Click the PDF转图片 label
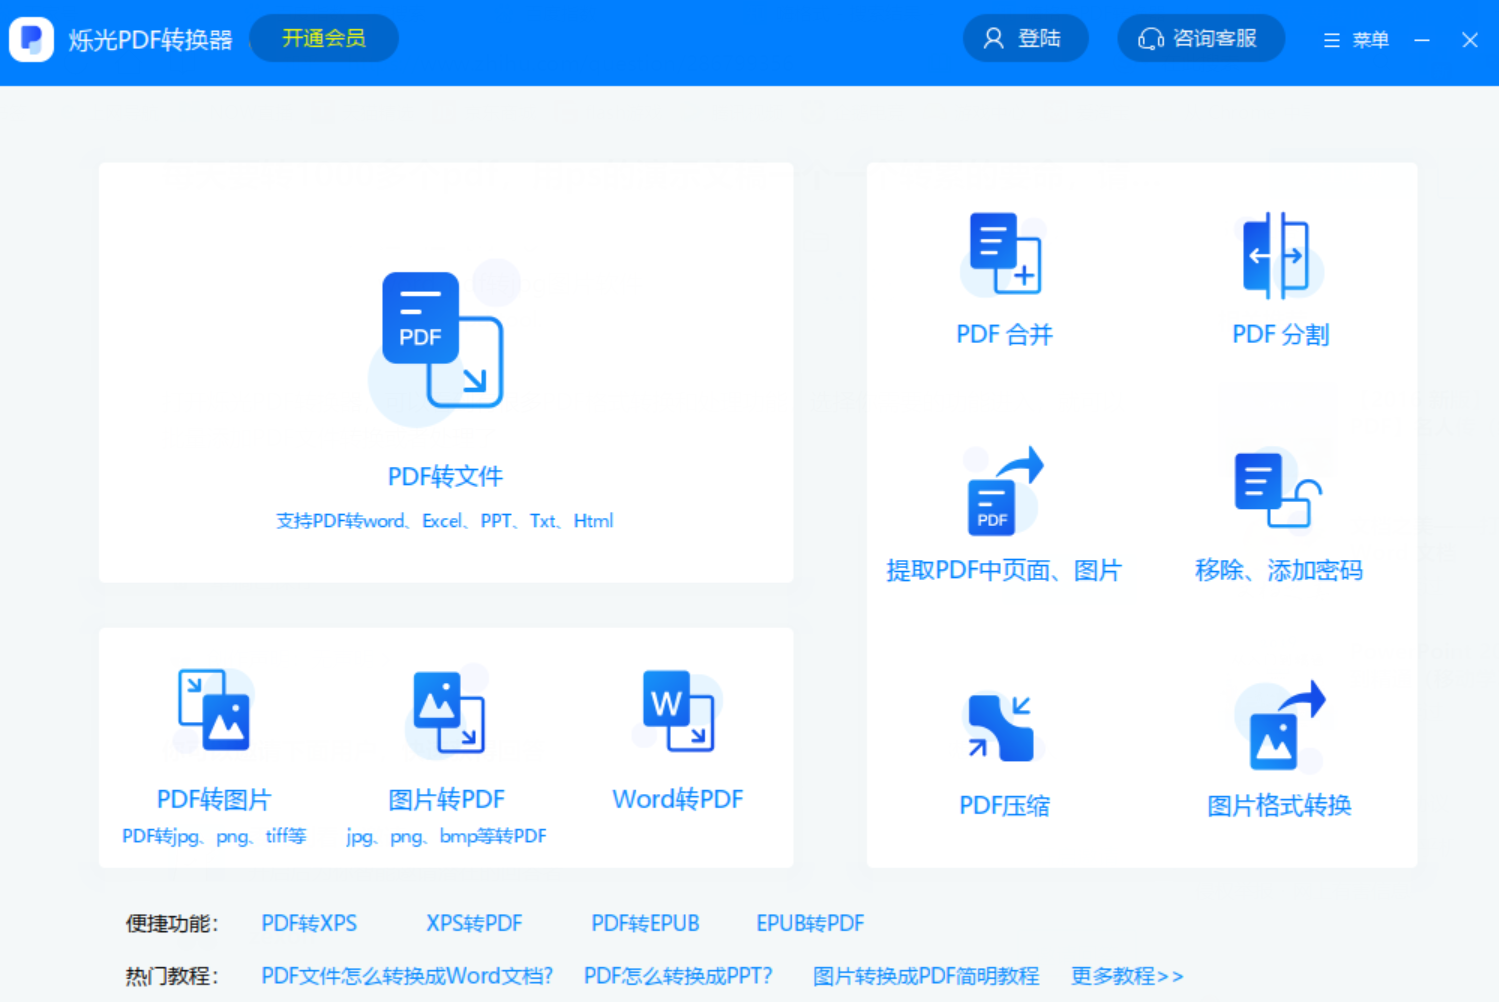This screenshot has height=1002, width=1499. (214, 800)
